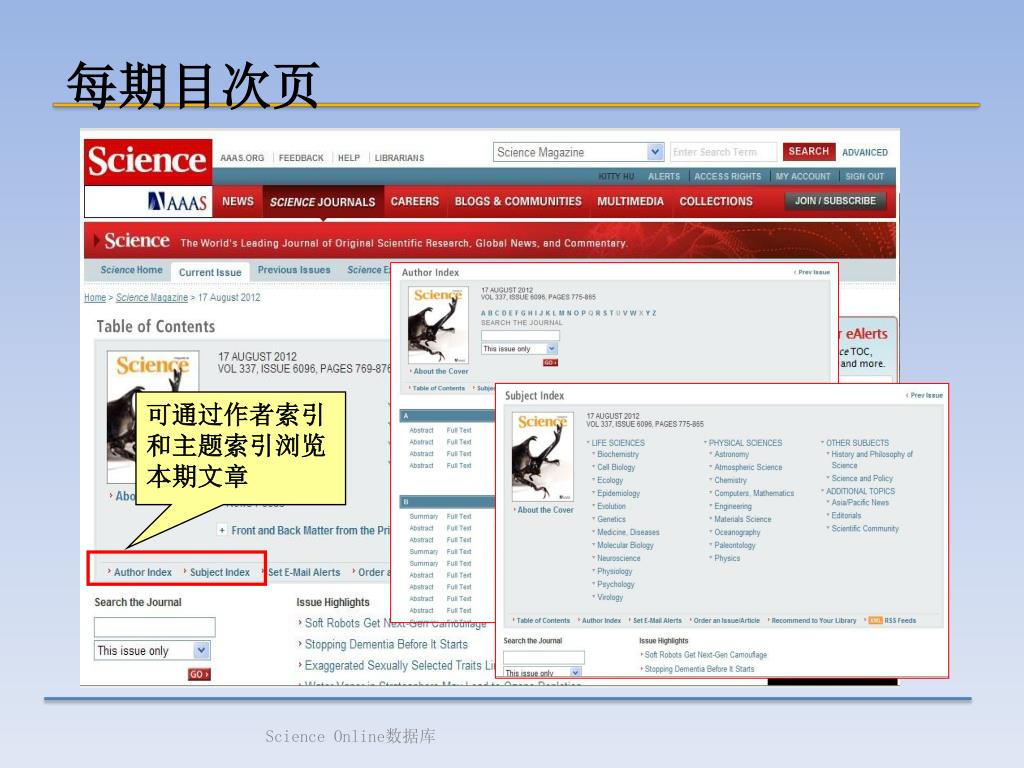Open the LIBRARIANS link
Image resolution: width=1024 pixels, height=768 pixels.
(399, 158)
